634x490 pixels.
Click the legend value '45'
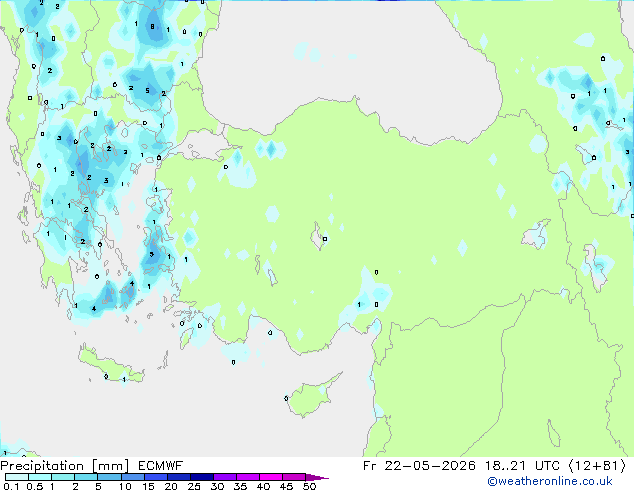coord(286,486)
